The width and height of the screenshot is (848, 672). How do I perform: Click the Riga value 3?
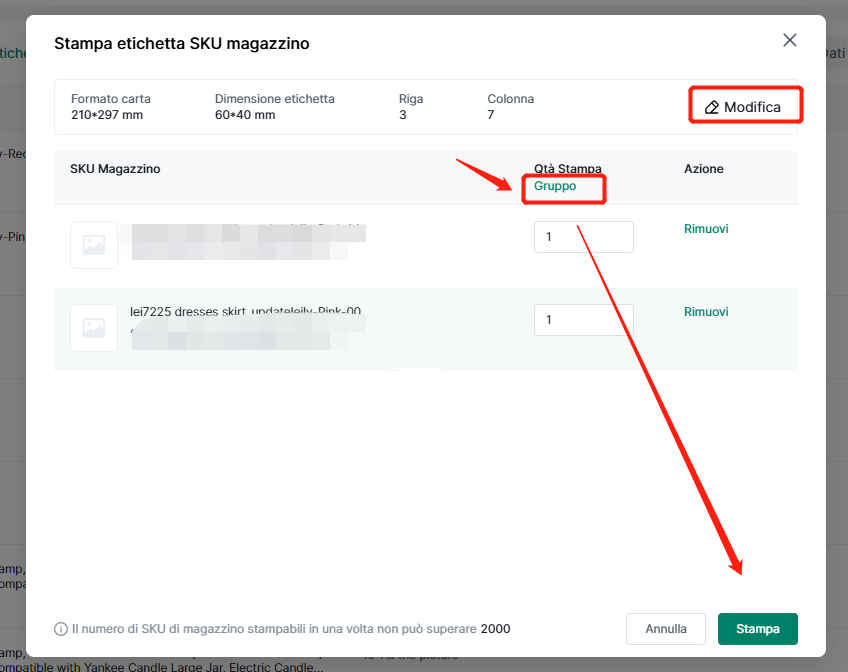402,115
